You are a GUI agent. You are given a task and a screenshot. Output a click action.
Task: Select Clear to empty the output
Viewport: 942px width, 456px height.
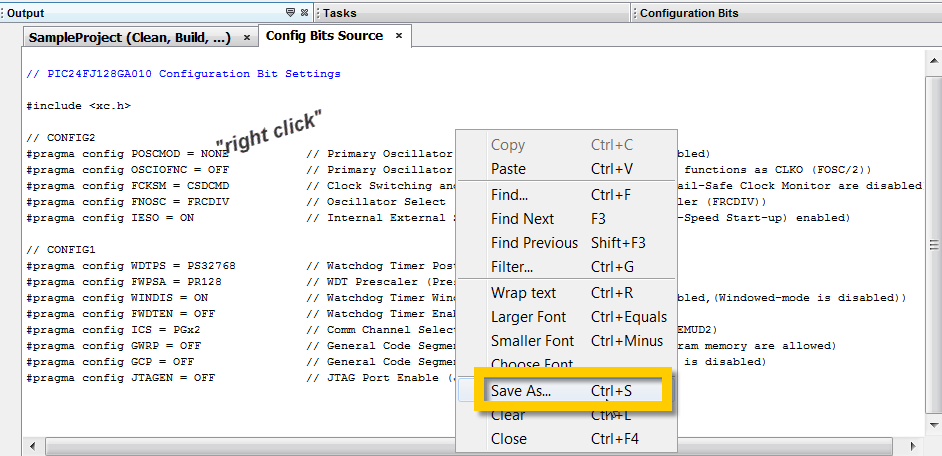(x=508, y=415)
